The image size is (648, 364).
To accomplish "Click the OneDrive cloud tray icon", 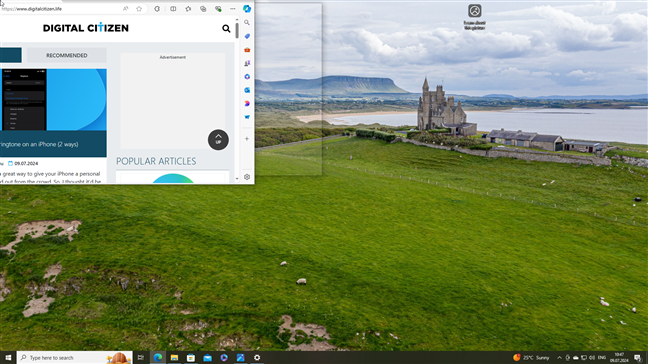I will pyautogui.click(x=576, y=358).
